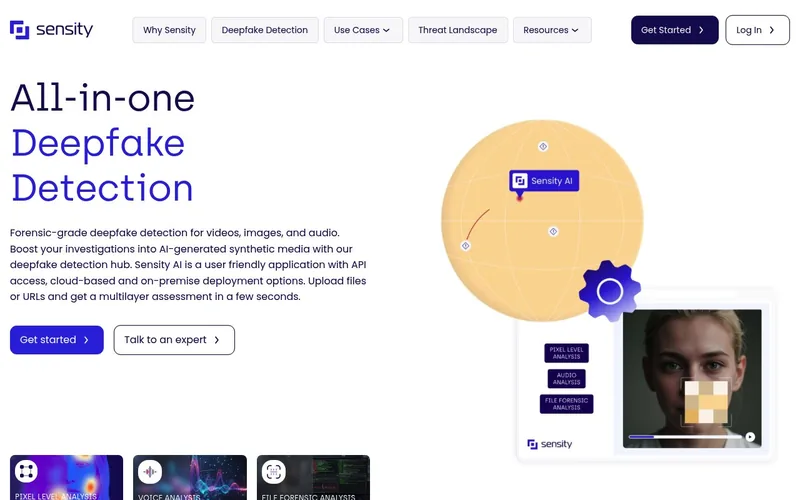Click the face video thumbnail

(692, 379)
